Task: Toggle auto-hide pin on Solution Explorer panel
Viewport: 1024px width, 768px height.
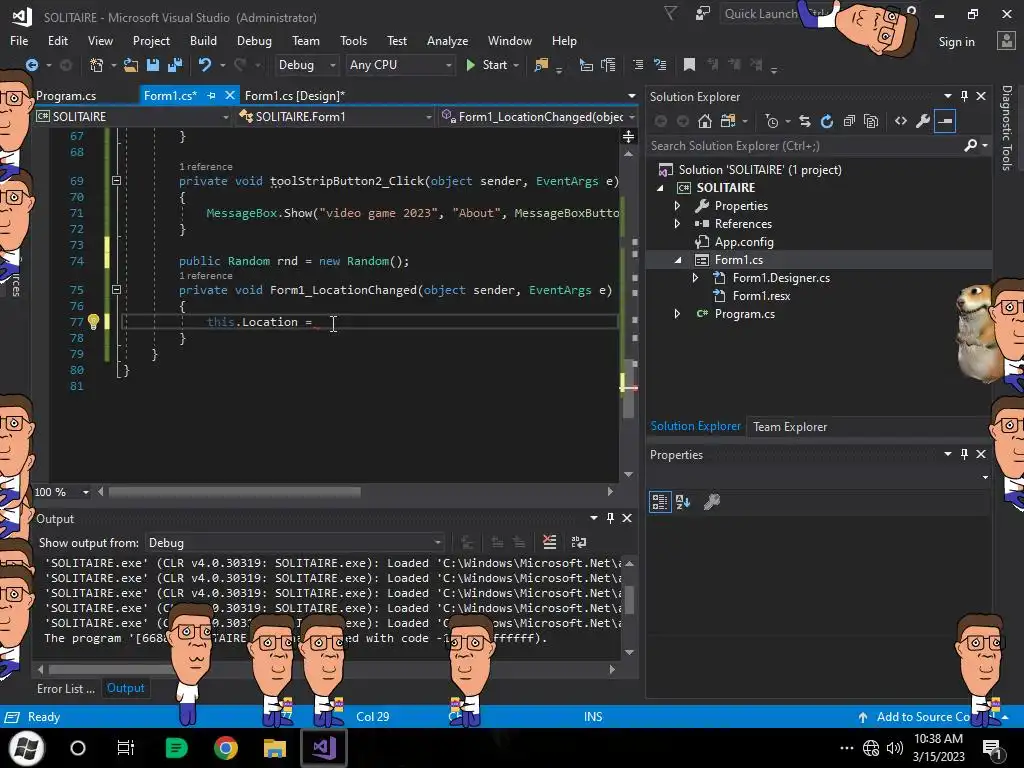Action: pyautogui.click(x=965, y=96)
